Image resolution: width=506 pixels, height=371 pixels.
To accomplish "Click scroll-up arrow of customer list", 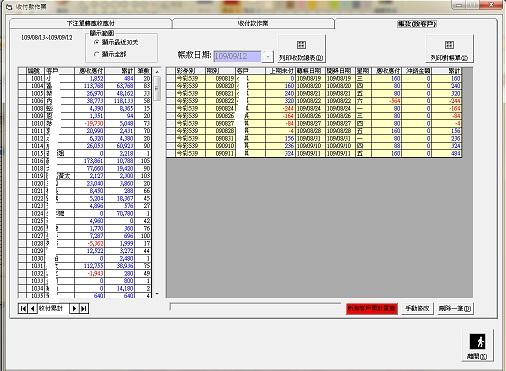I will point(157,72).
